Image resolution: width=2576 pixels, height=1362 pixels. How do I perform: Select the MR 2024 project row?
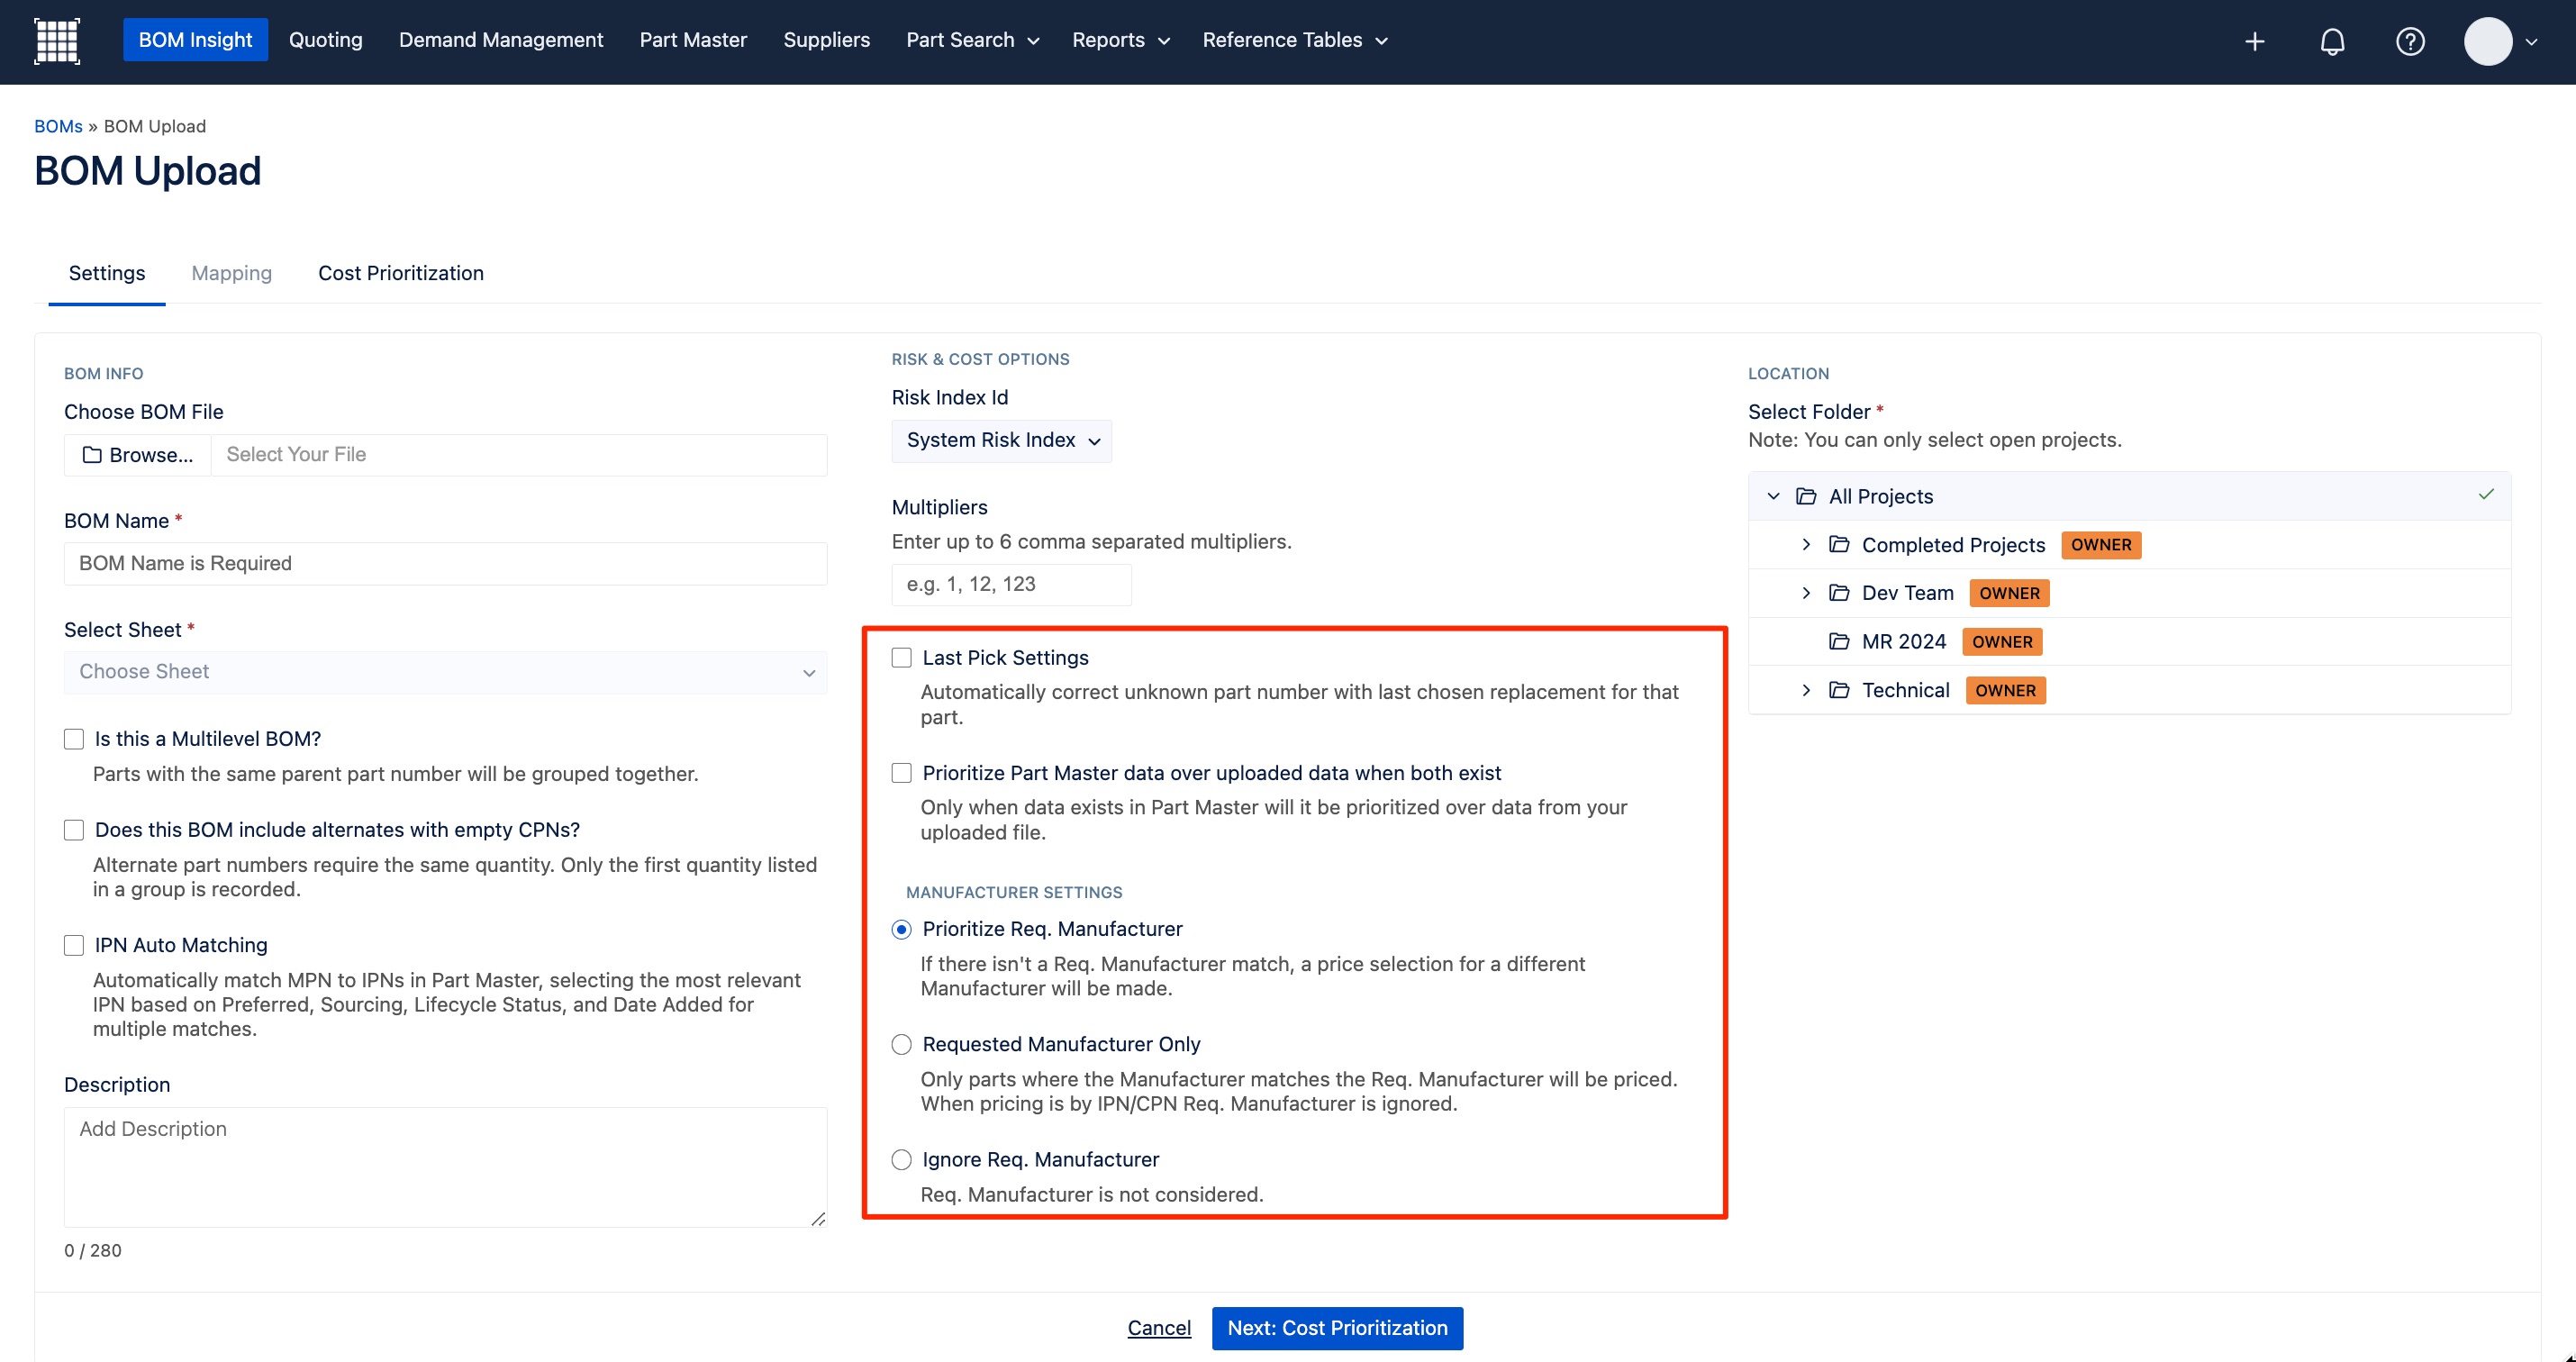tap(2130, 641)
